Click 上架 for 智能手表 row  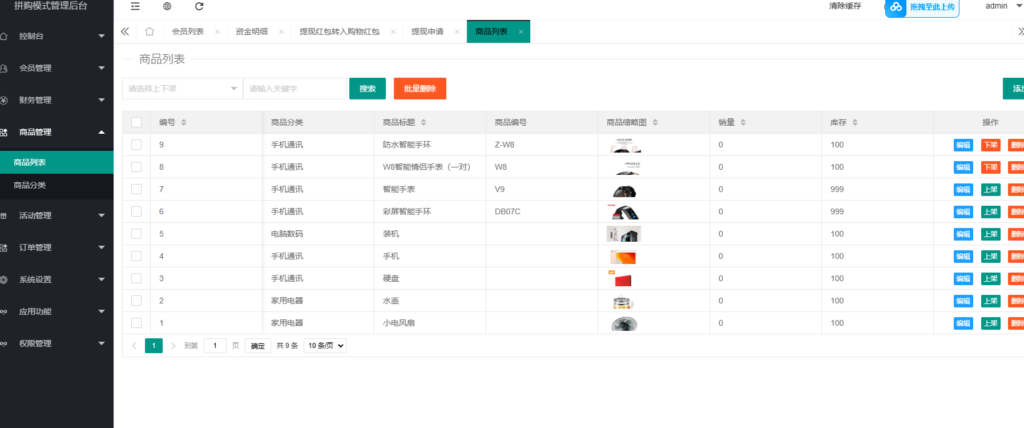(x=991, y=189)
